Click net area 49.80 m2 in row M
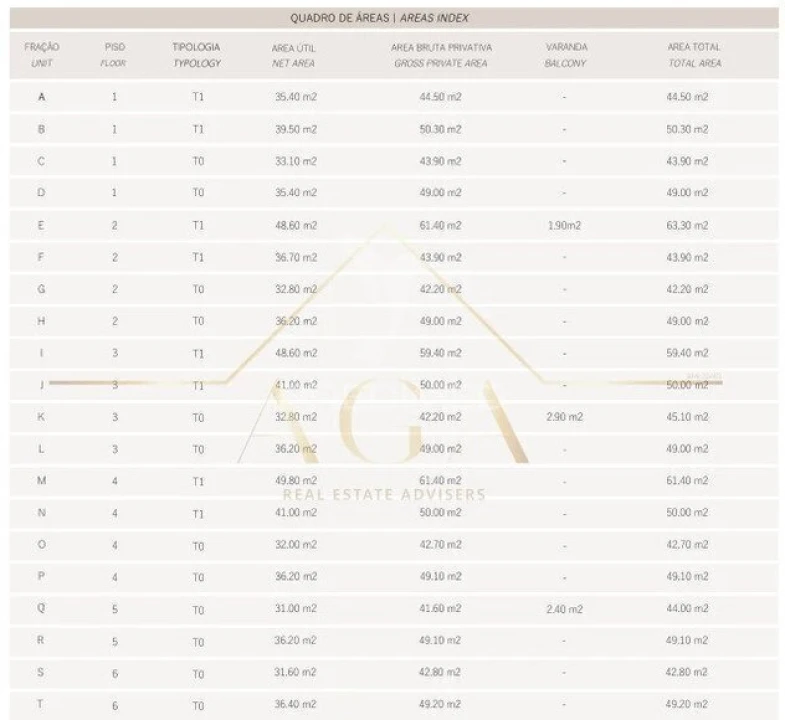Image resolution: width=785 pixels, height=720 pixels. click(x=296, y=481)
